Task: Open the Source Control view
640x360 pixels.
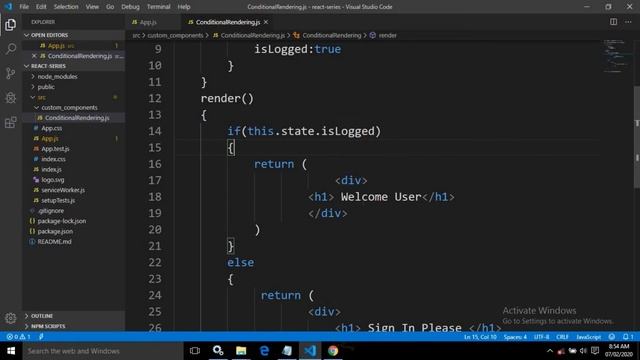Action: coord(11,73)
